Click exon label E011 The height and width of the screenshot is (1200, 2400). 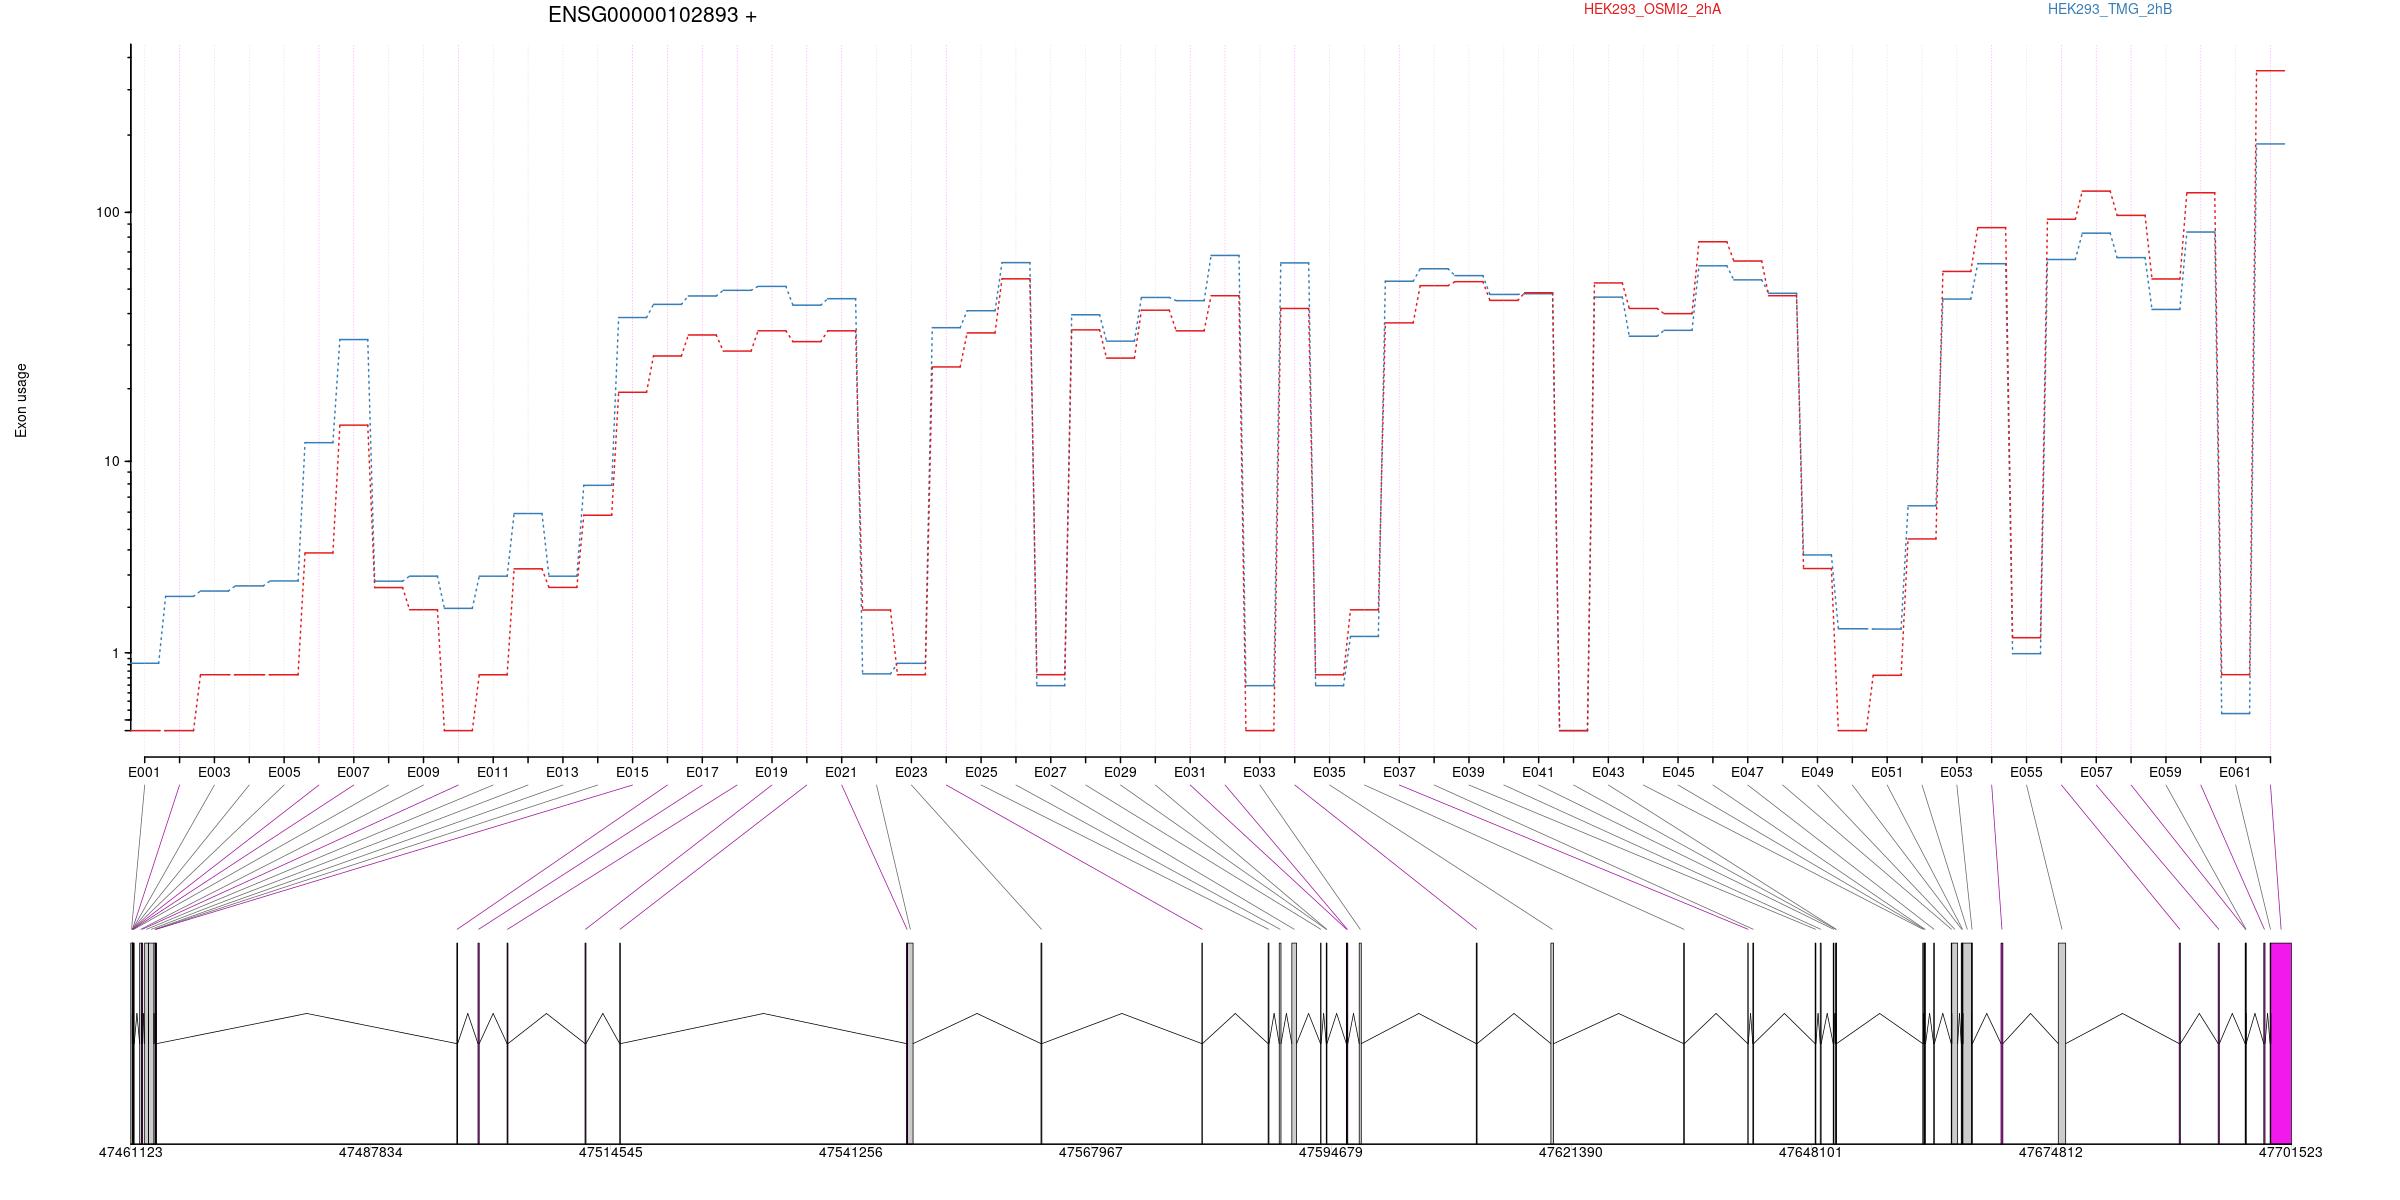pos(493,772)
